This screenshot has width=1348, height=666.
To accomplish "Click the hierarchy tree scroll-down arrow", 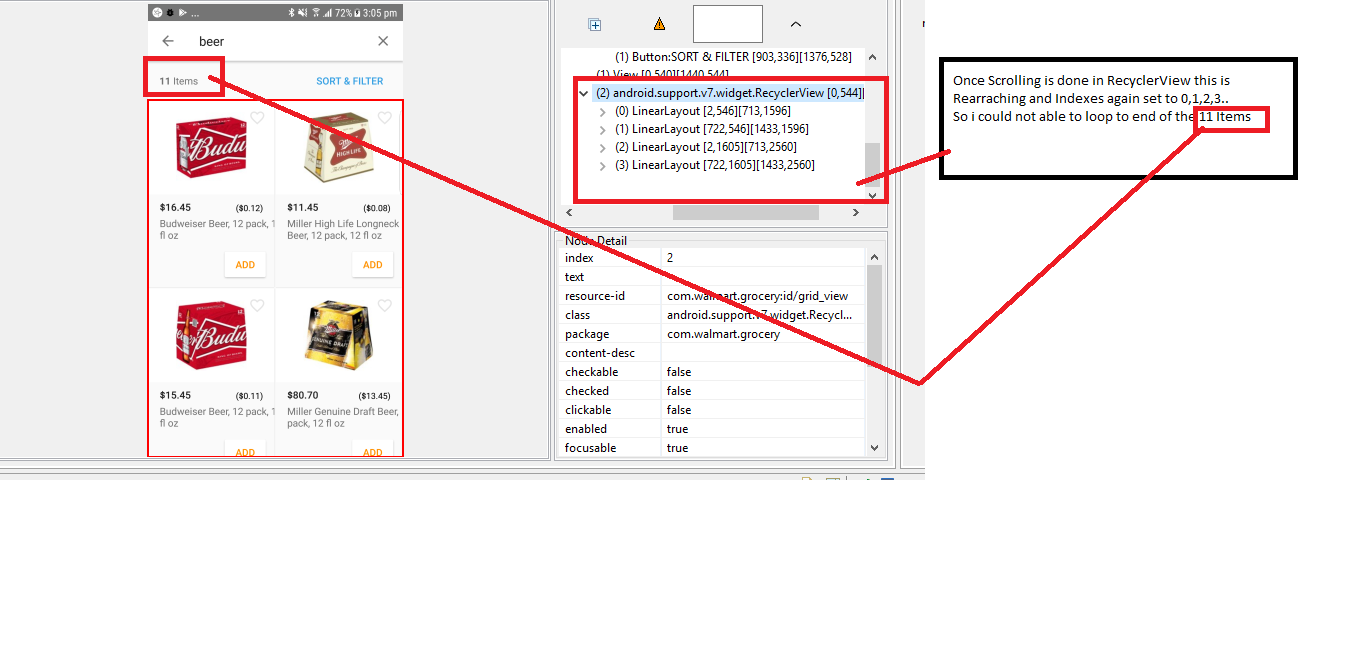I will (x=873, y=195).
